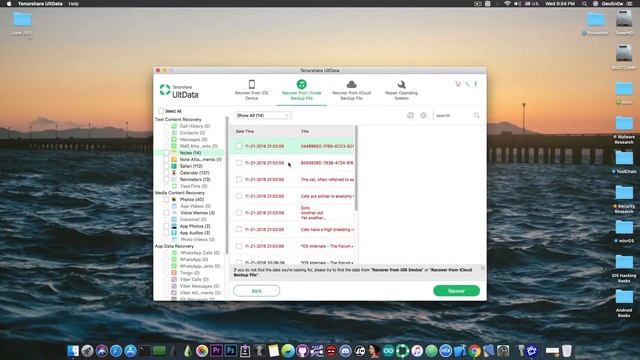Click the magnifier search icon
Image resolution: width=640 pixels, height=360 pixels.
tap(477, 116)
